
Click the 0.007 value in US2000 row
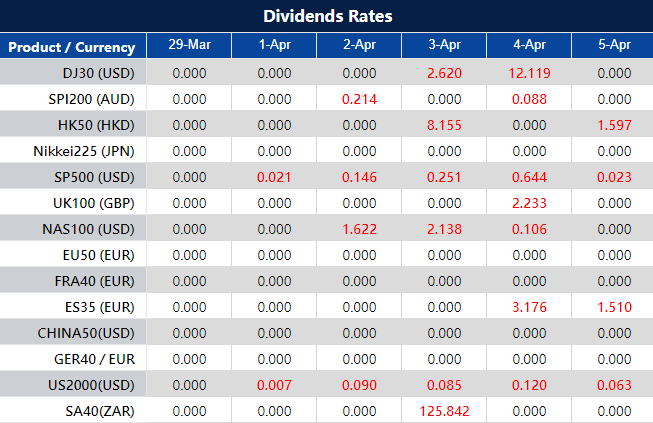click(x=274, y=385)
